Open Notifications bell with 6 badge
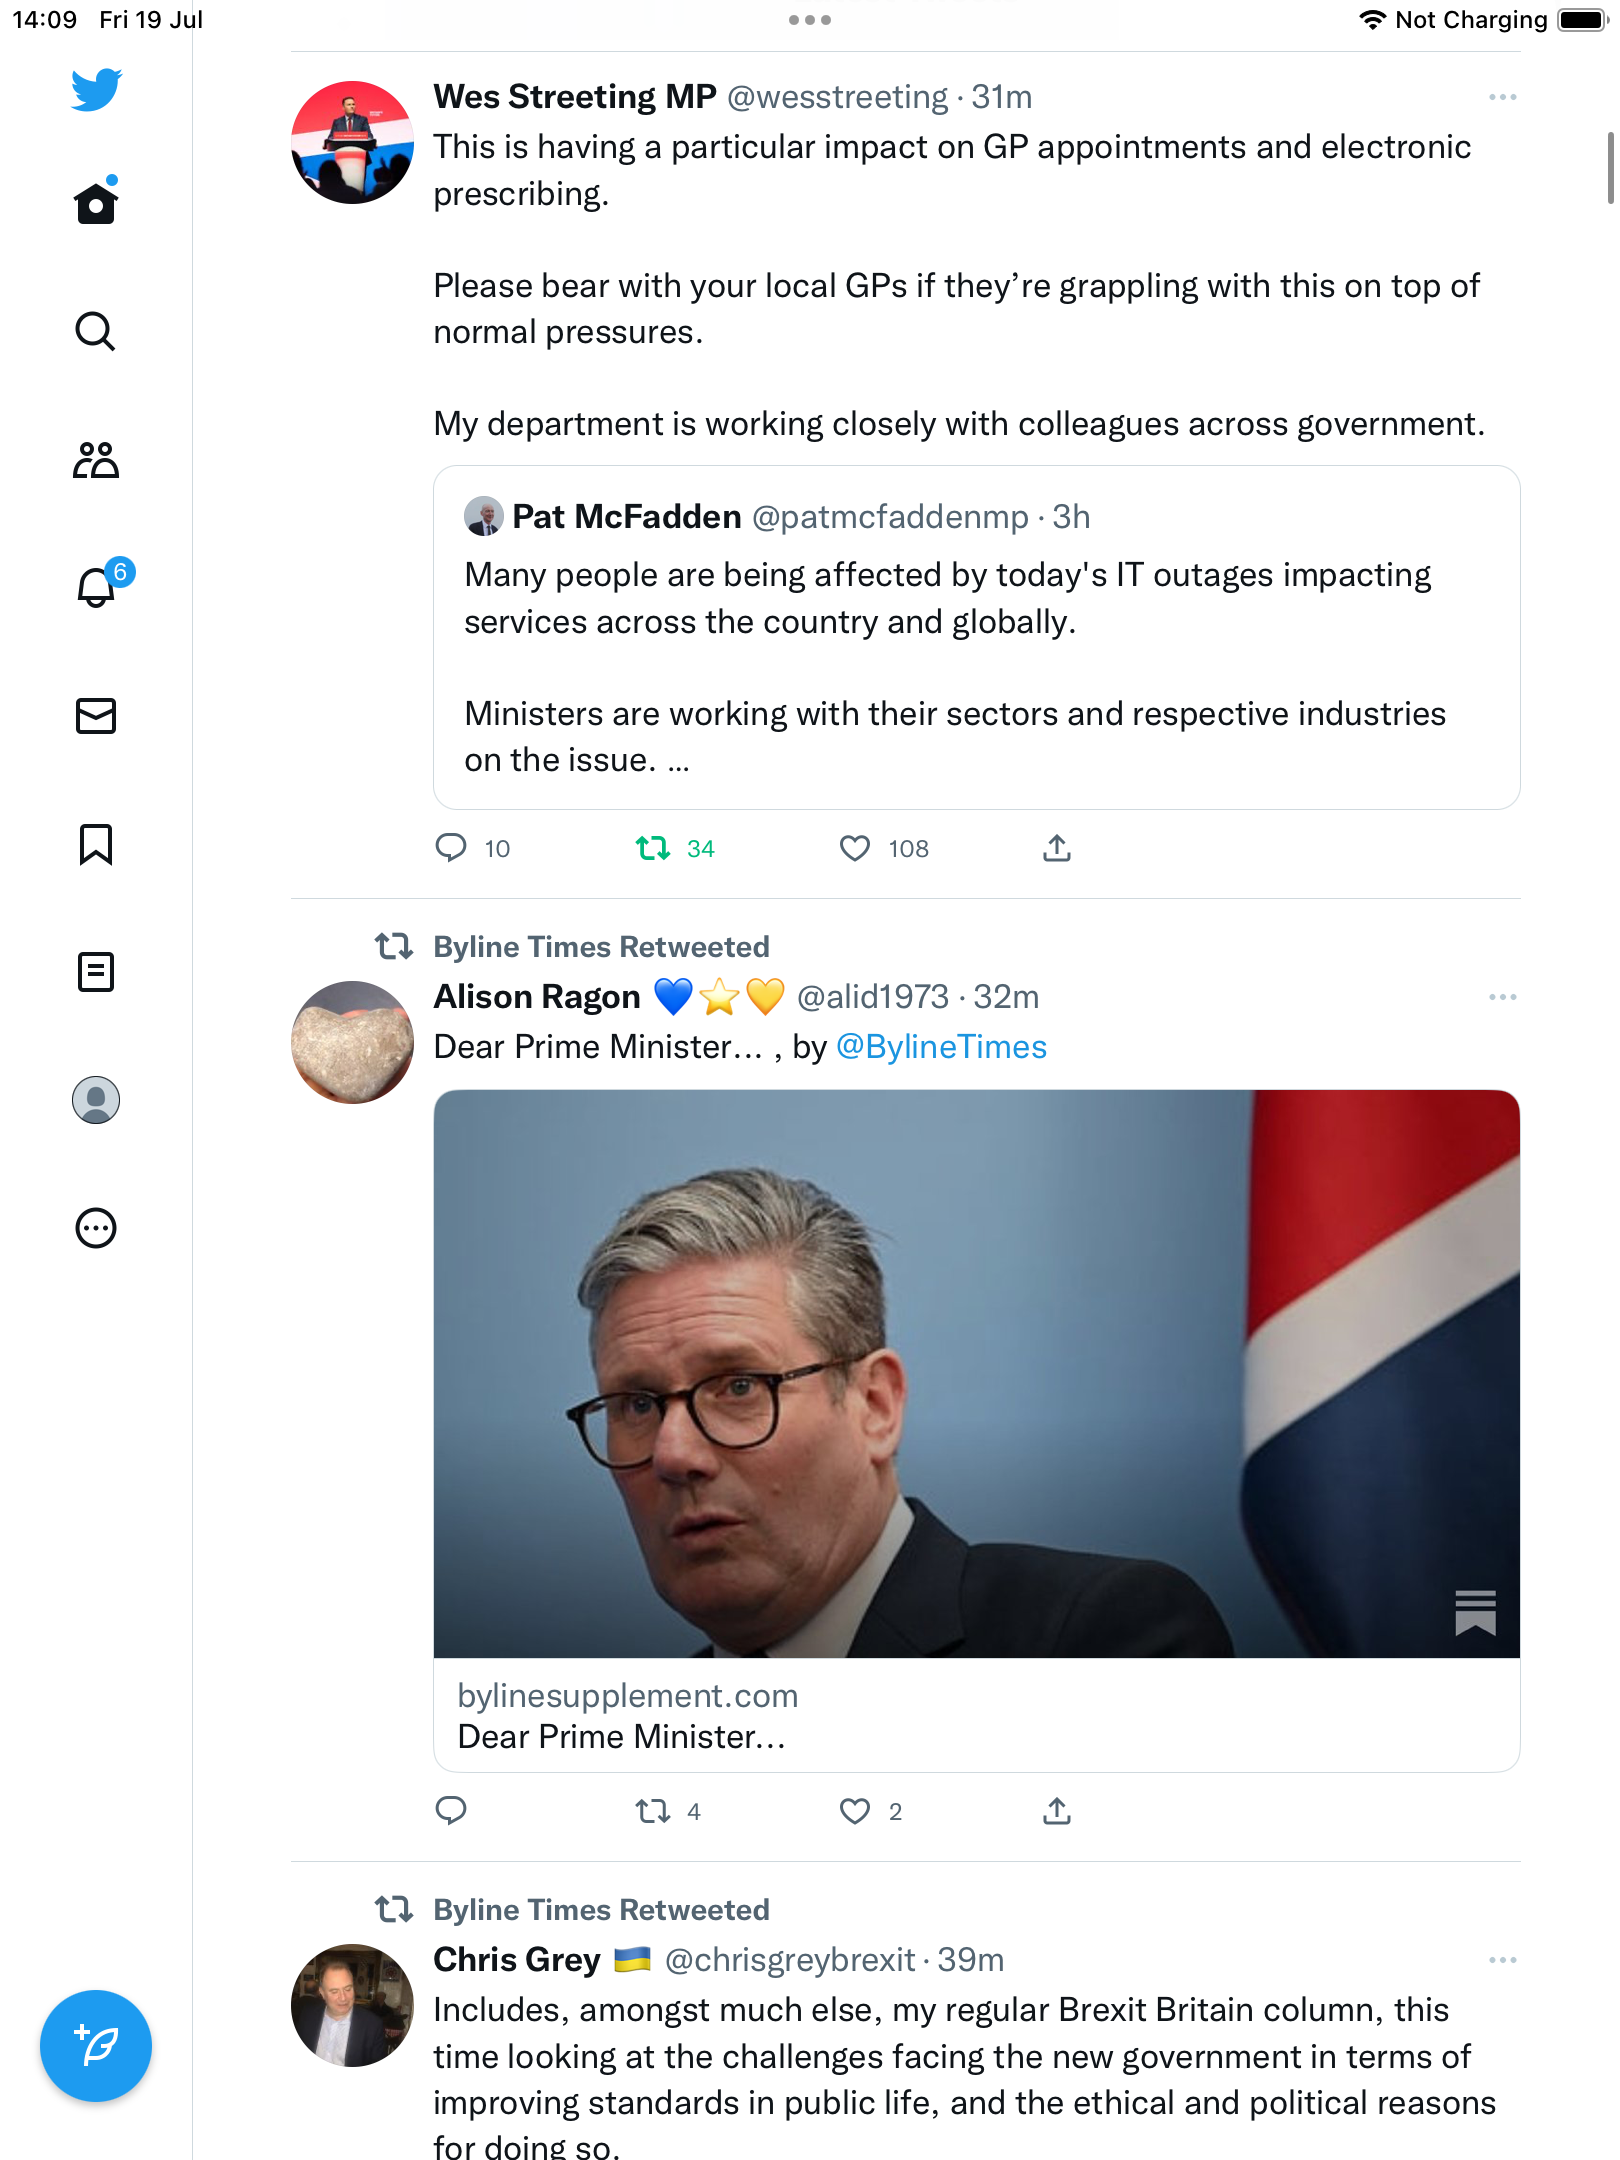 (97, 588)
